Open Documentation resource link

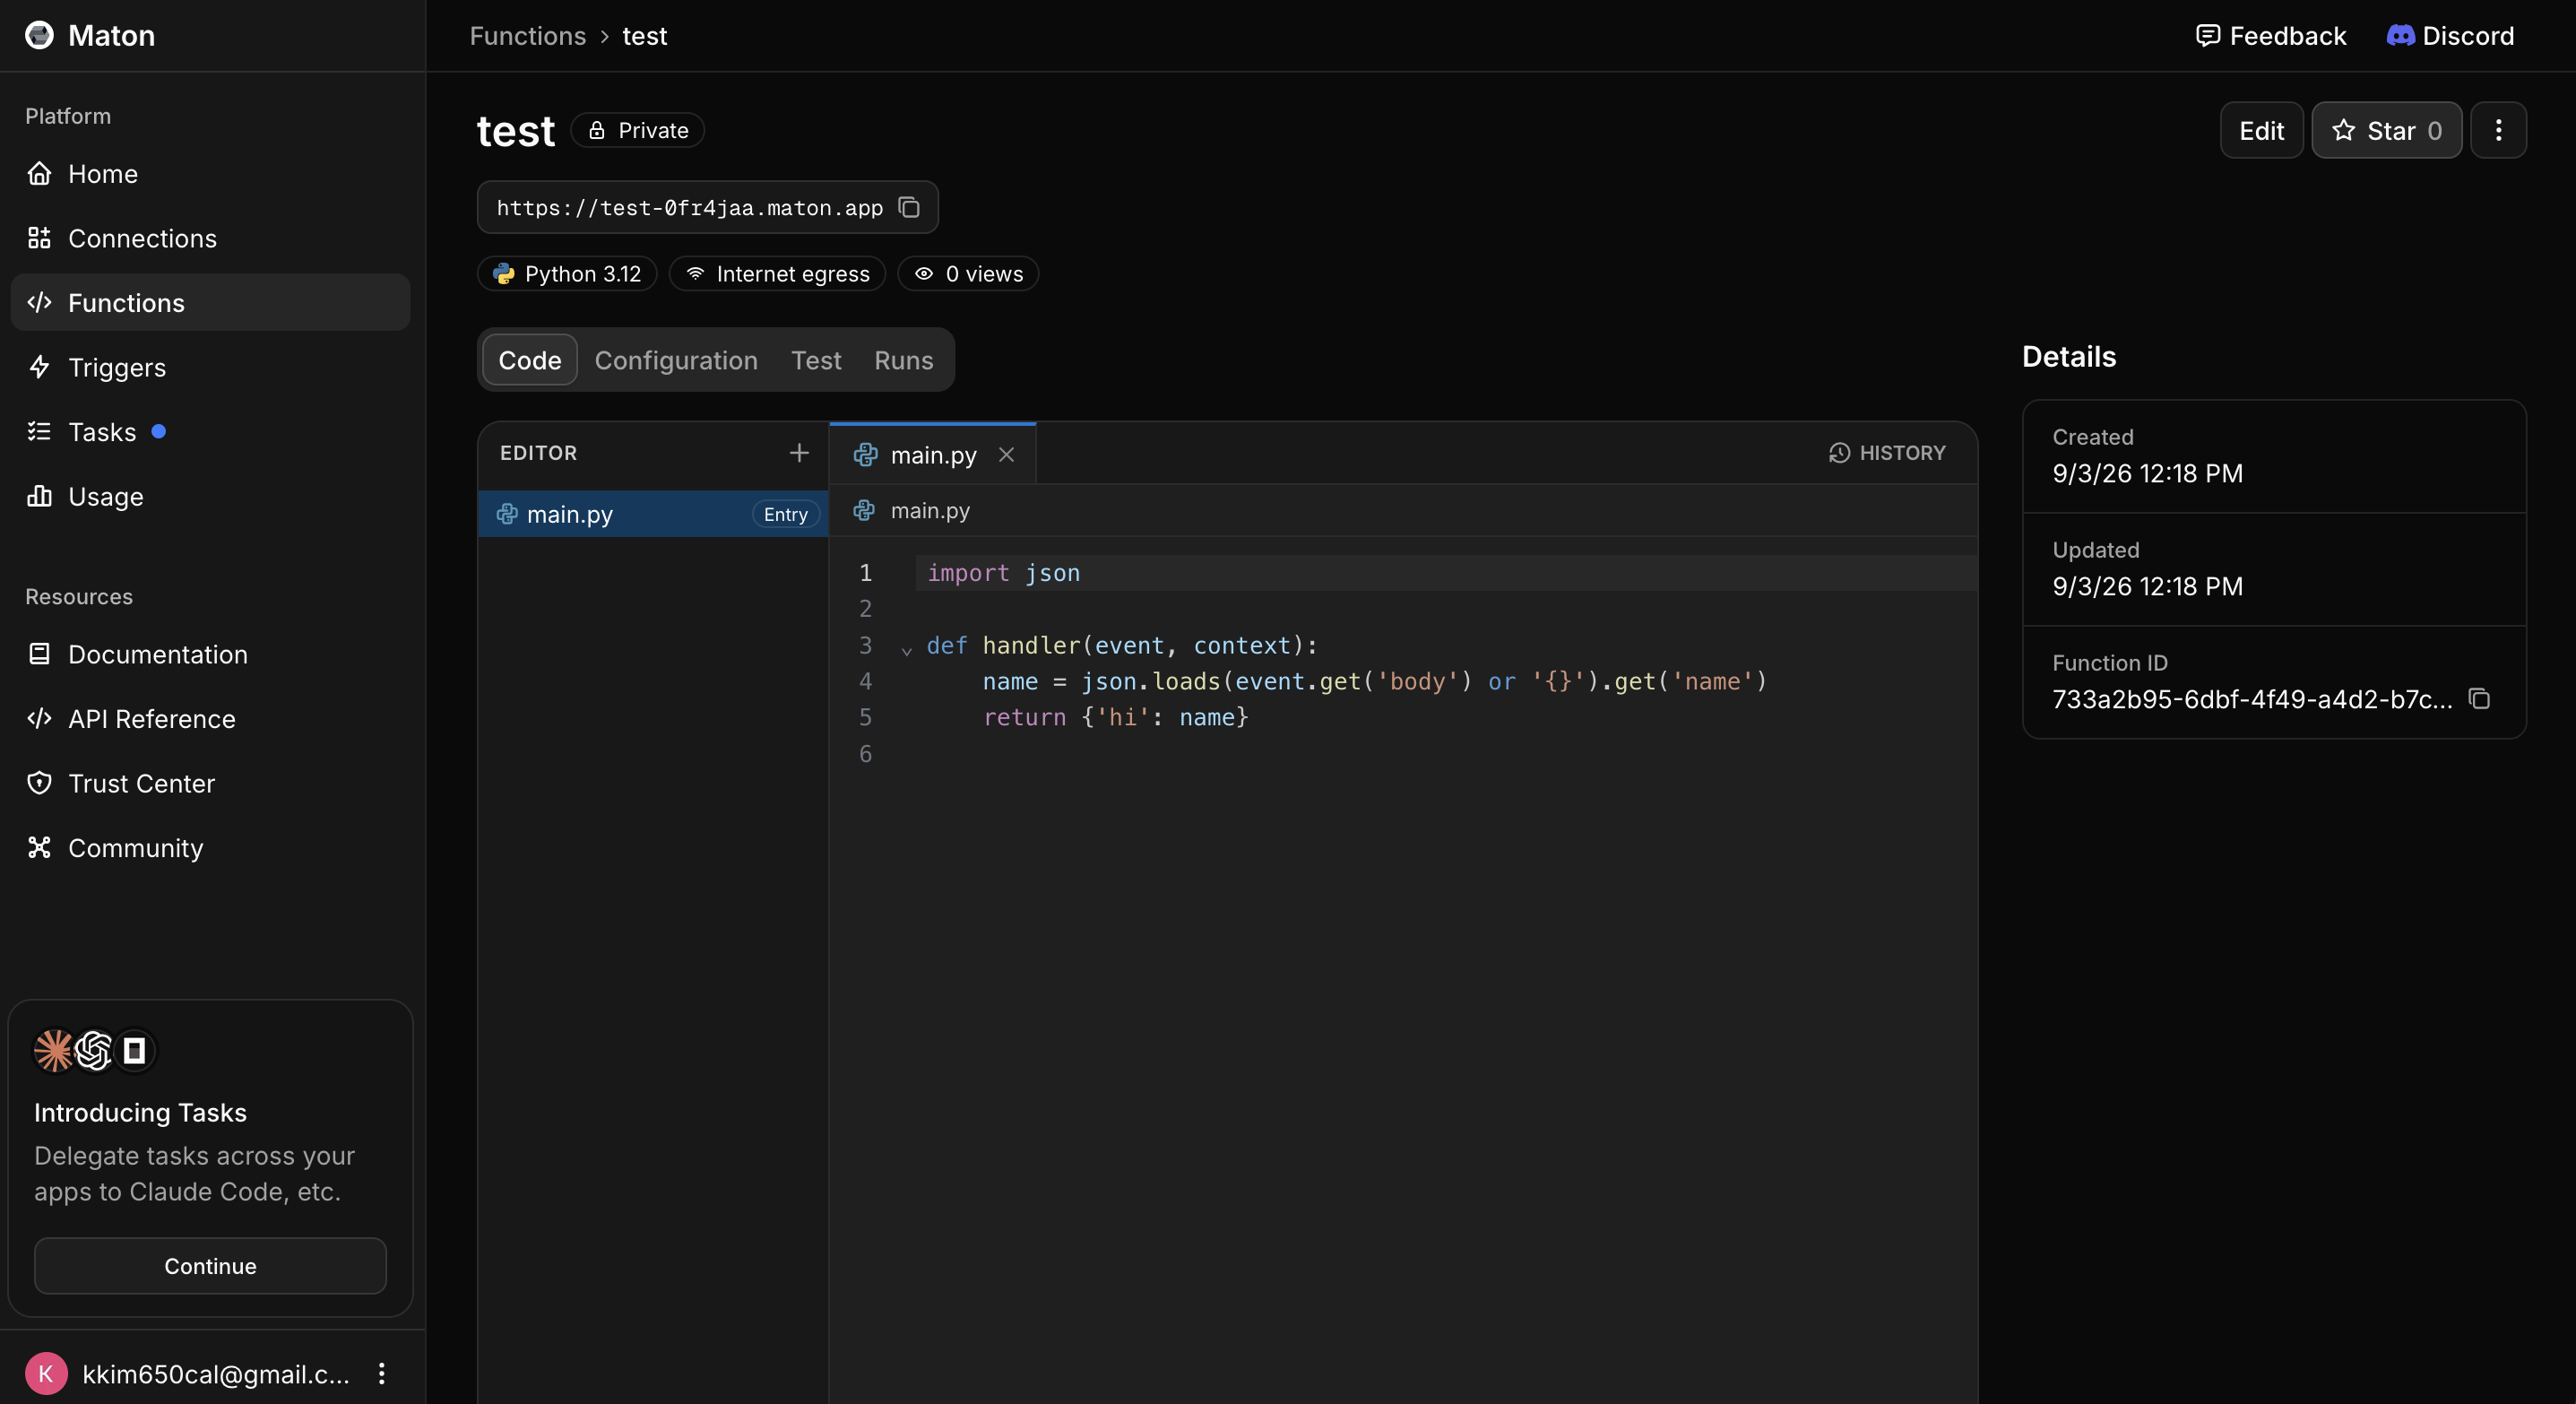click(x=210, y=654)
